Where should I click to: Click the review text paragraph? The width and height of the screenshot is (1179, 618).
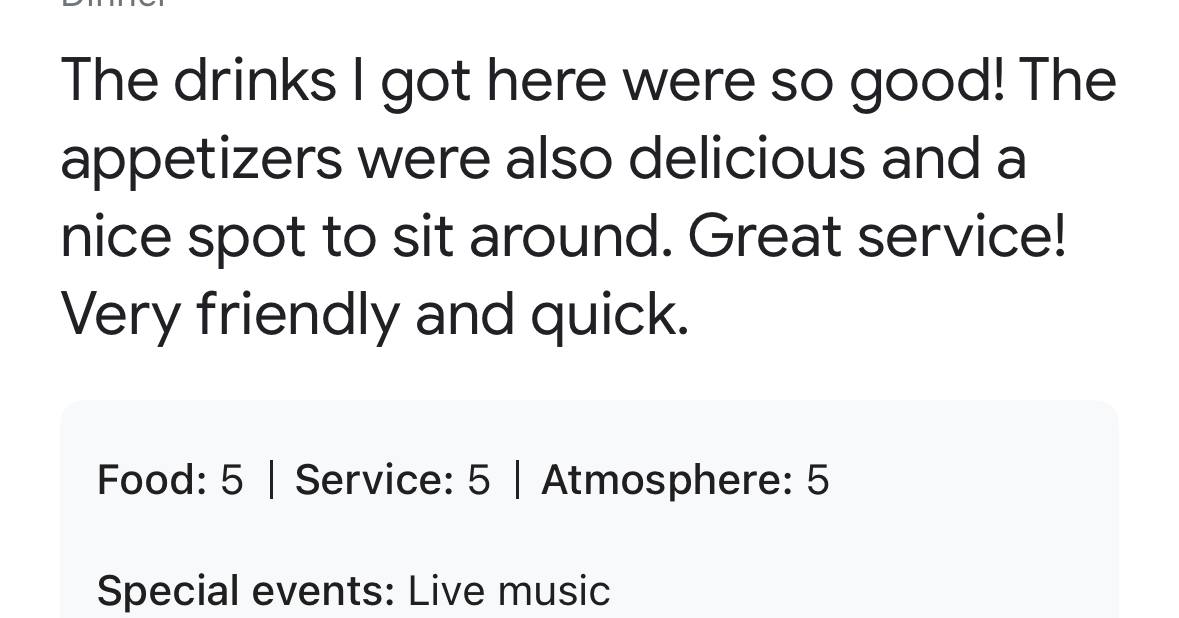[x=588, y=198]
